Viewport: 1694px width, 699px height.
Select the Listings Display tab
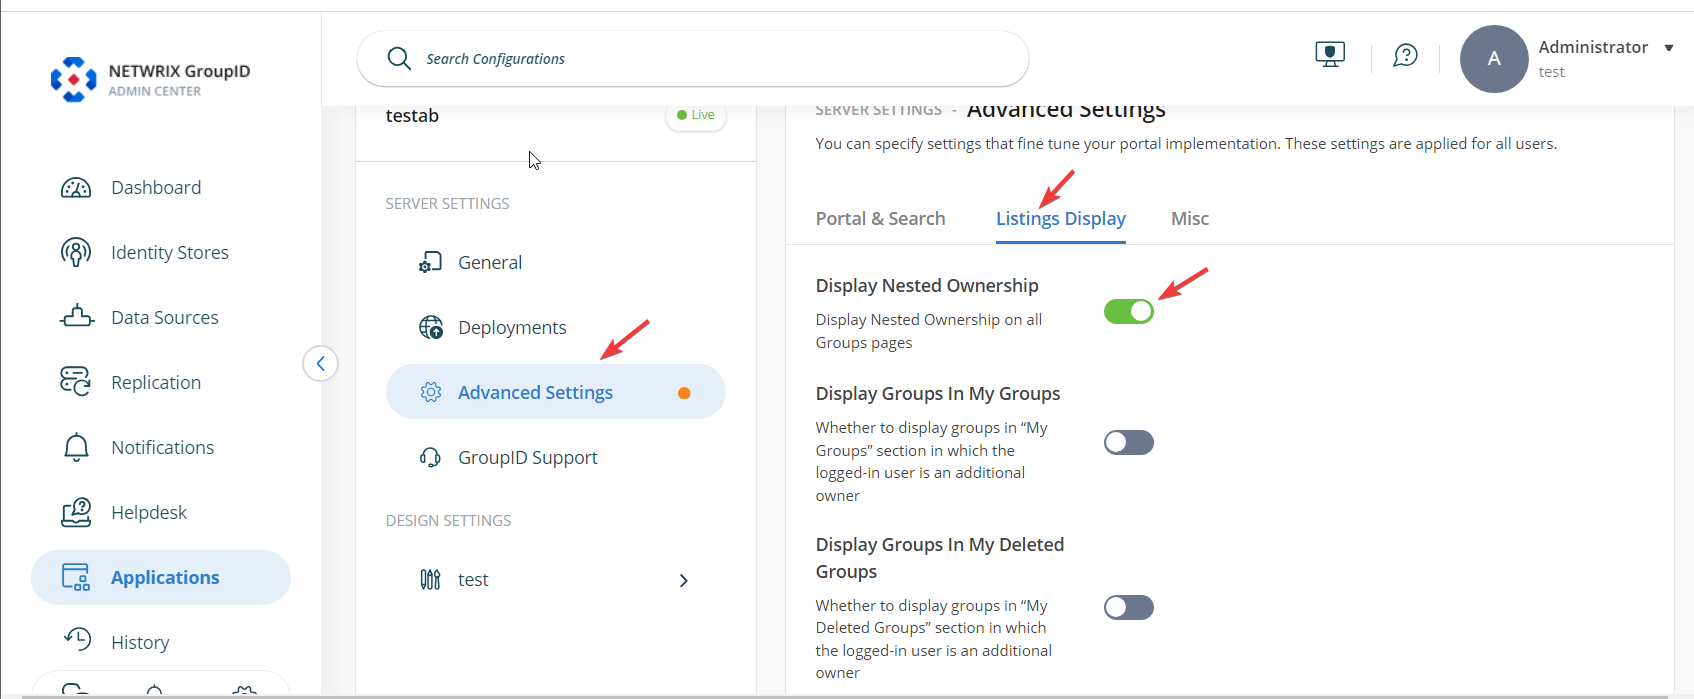tap(1061, 218)
